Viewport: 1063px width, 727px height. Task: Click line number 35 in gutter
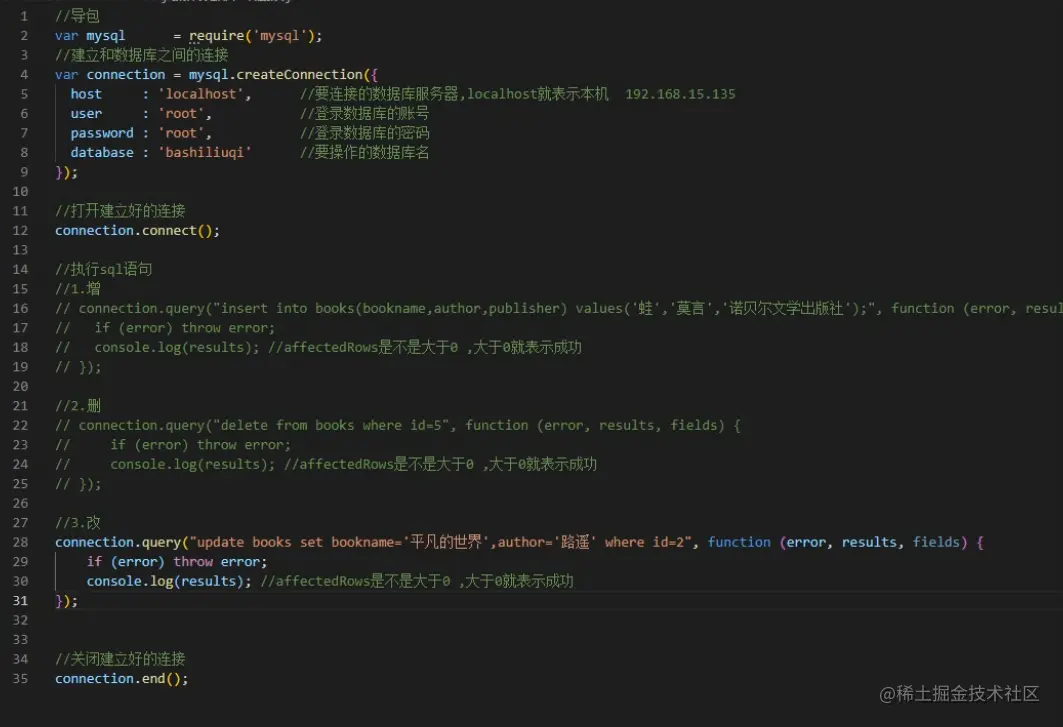[x=20, y=679]
